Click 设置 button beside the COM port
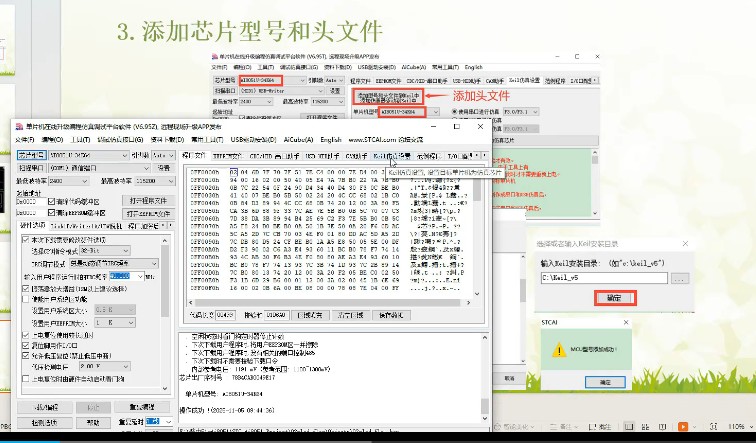 (163, 168)
